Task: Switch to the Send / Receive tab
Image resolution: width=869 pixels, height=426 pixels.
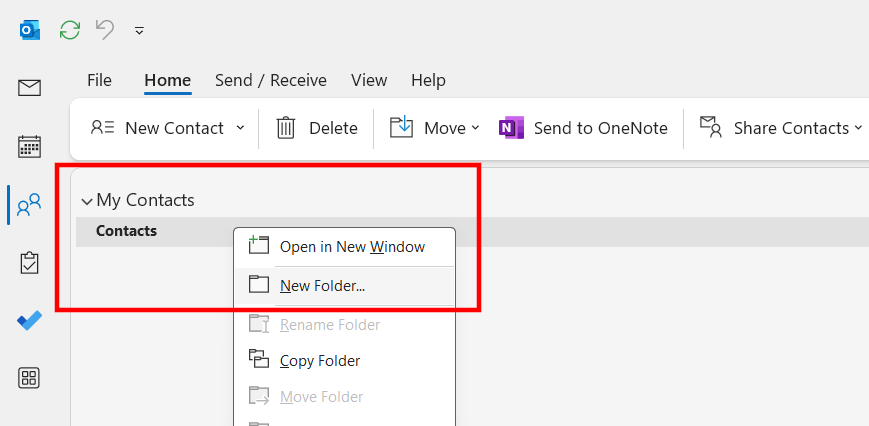Action: point(271,81)
